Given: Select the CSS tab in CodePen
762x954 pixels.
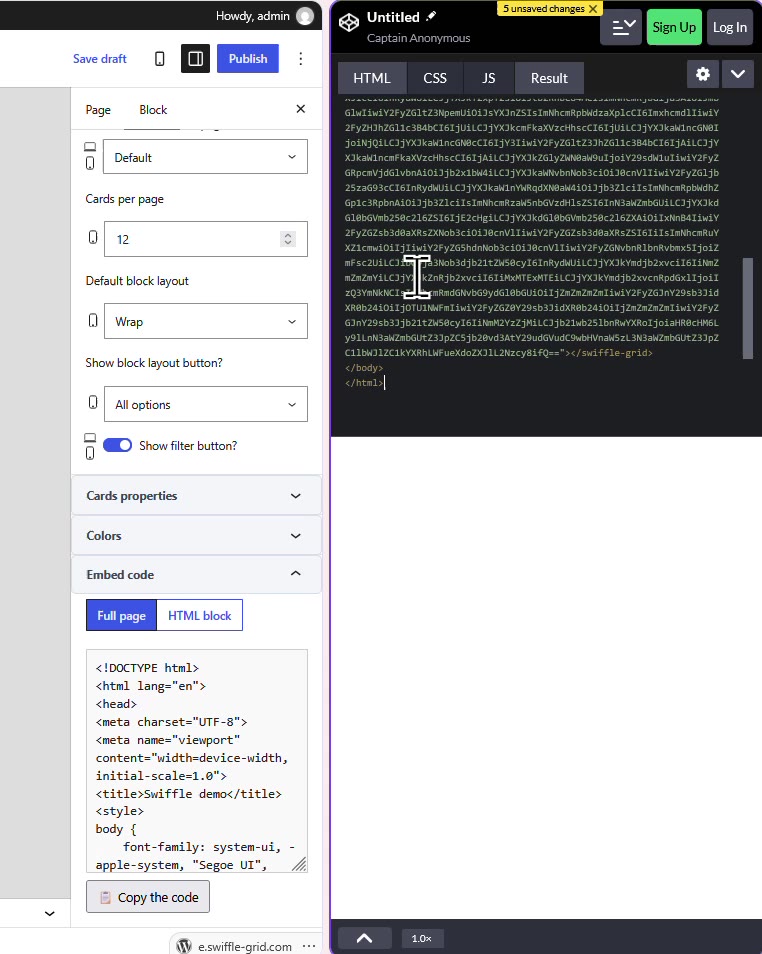Looking at the screenshot, I should pyautogui.click(x=435, y=78).
